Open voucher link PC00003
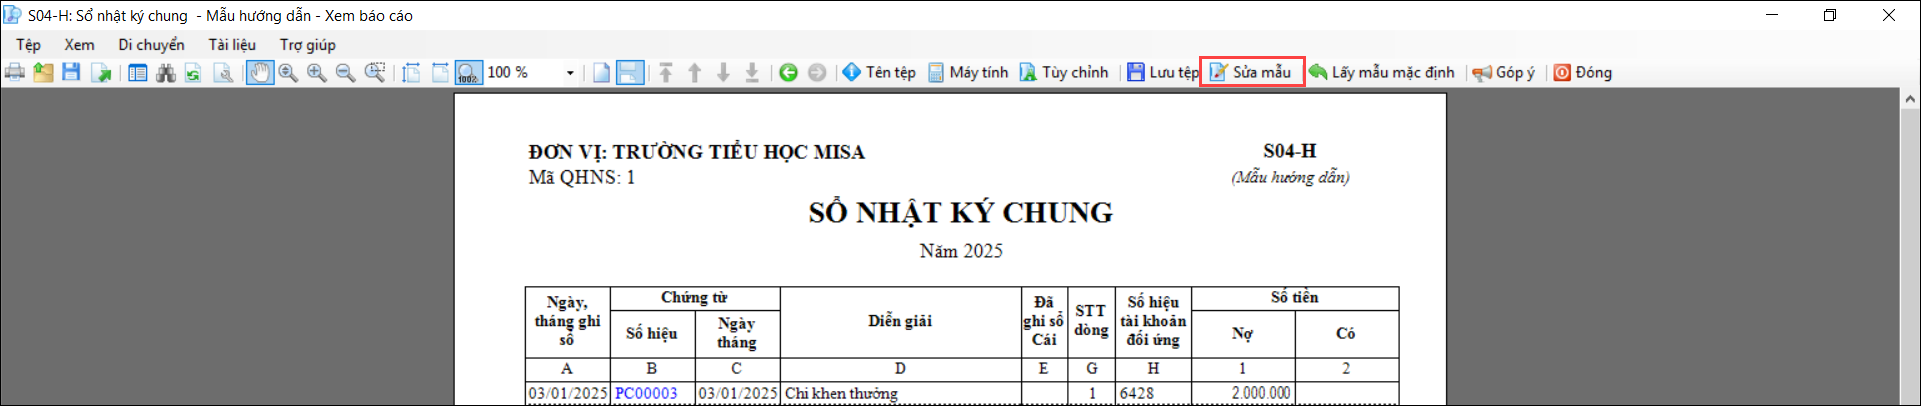The width and height of the screenshot is (1921, 406). coord(646,393)
